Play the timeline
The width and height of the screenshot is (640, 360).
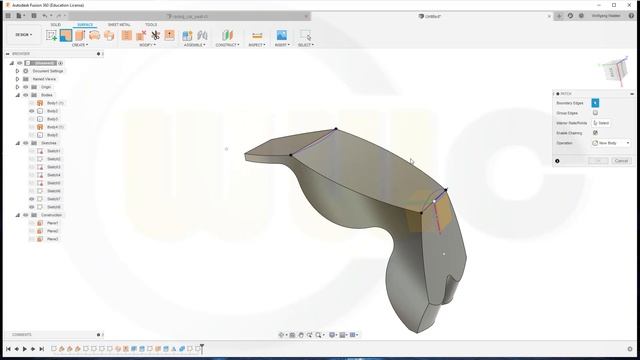pyautogui.click(x=24, y=349)
